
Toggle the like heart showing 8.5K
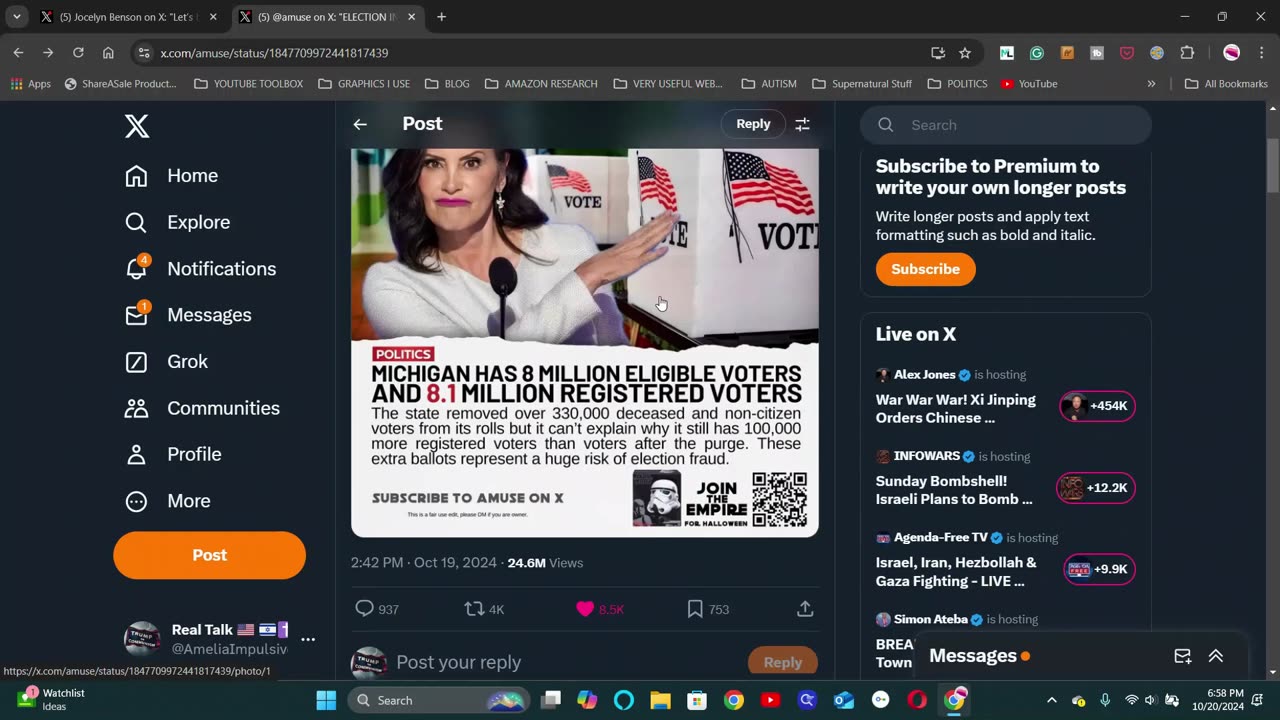click(585, 609)
